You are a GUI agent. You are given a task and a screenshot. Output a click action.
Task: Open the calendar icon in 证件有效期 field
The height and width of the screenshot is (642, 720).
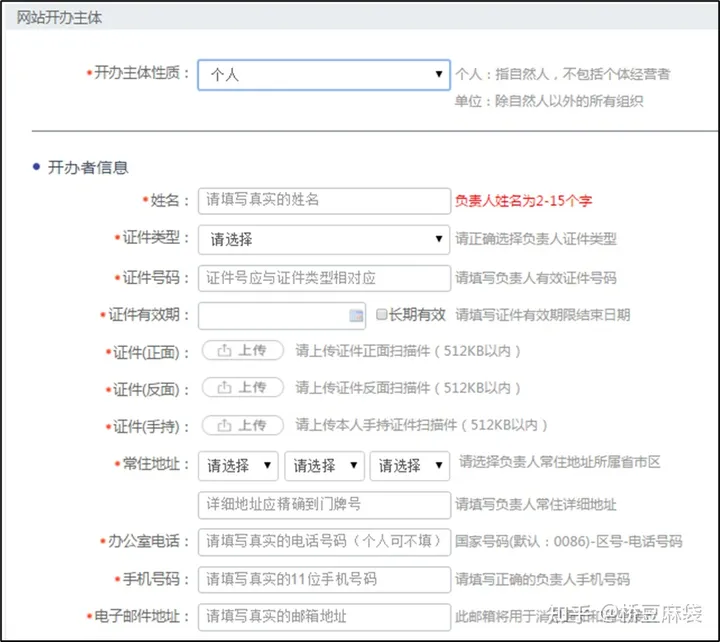click(356, 315)
